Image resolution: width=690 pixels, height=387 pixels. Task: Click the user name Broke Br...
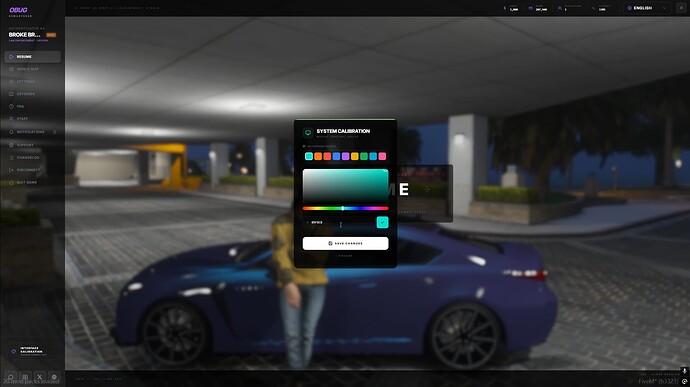click(x=25, y=35)
